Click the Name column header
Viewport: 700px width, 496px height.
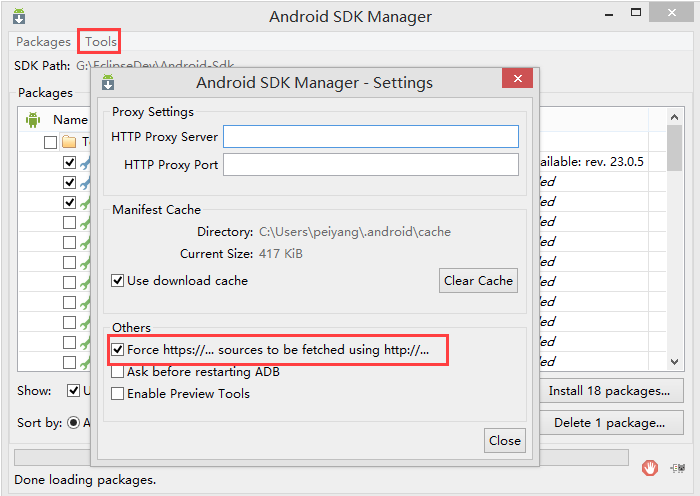point(70,120)
